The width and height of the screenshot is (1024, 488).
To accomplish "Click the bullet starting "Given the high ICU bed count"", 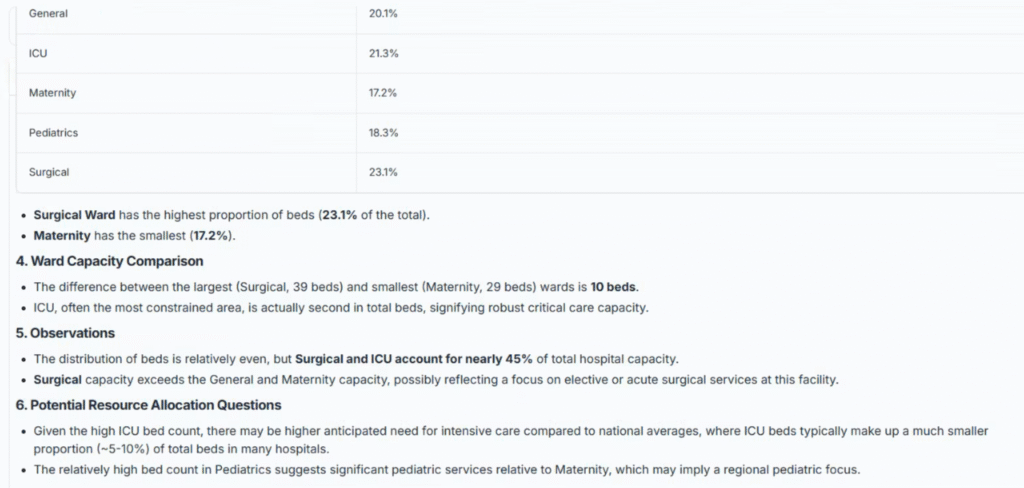I will tap(510, 431).
